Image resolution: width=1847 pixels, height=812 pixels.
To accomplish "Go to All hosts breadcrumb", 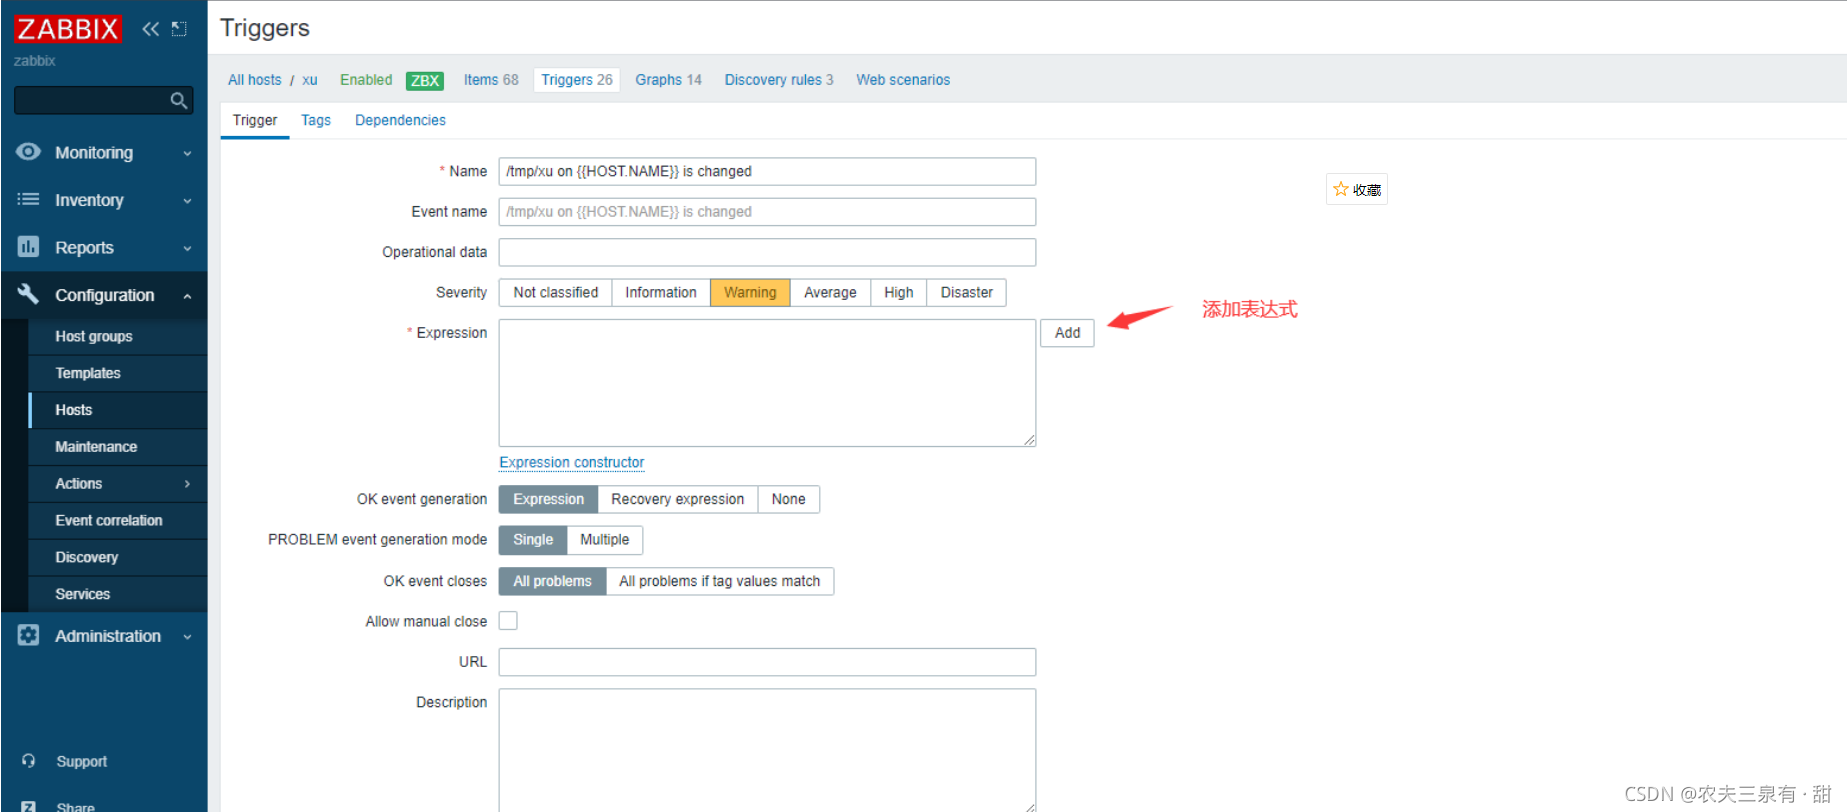I will click(255, 80).
